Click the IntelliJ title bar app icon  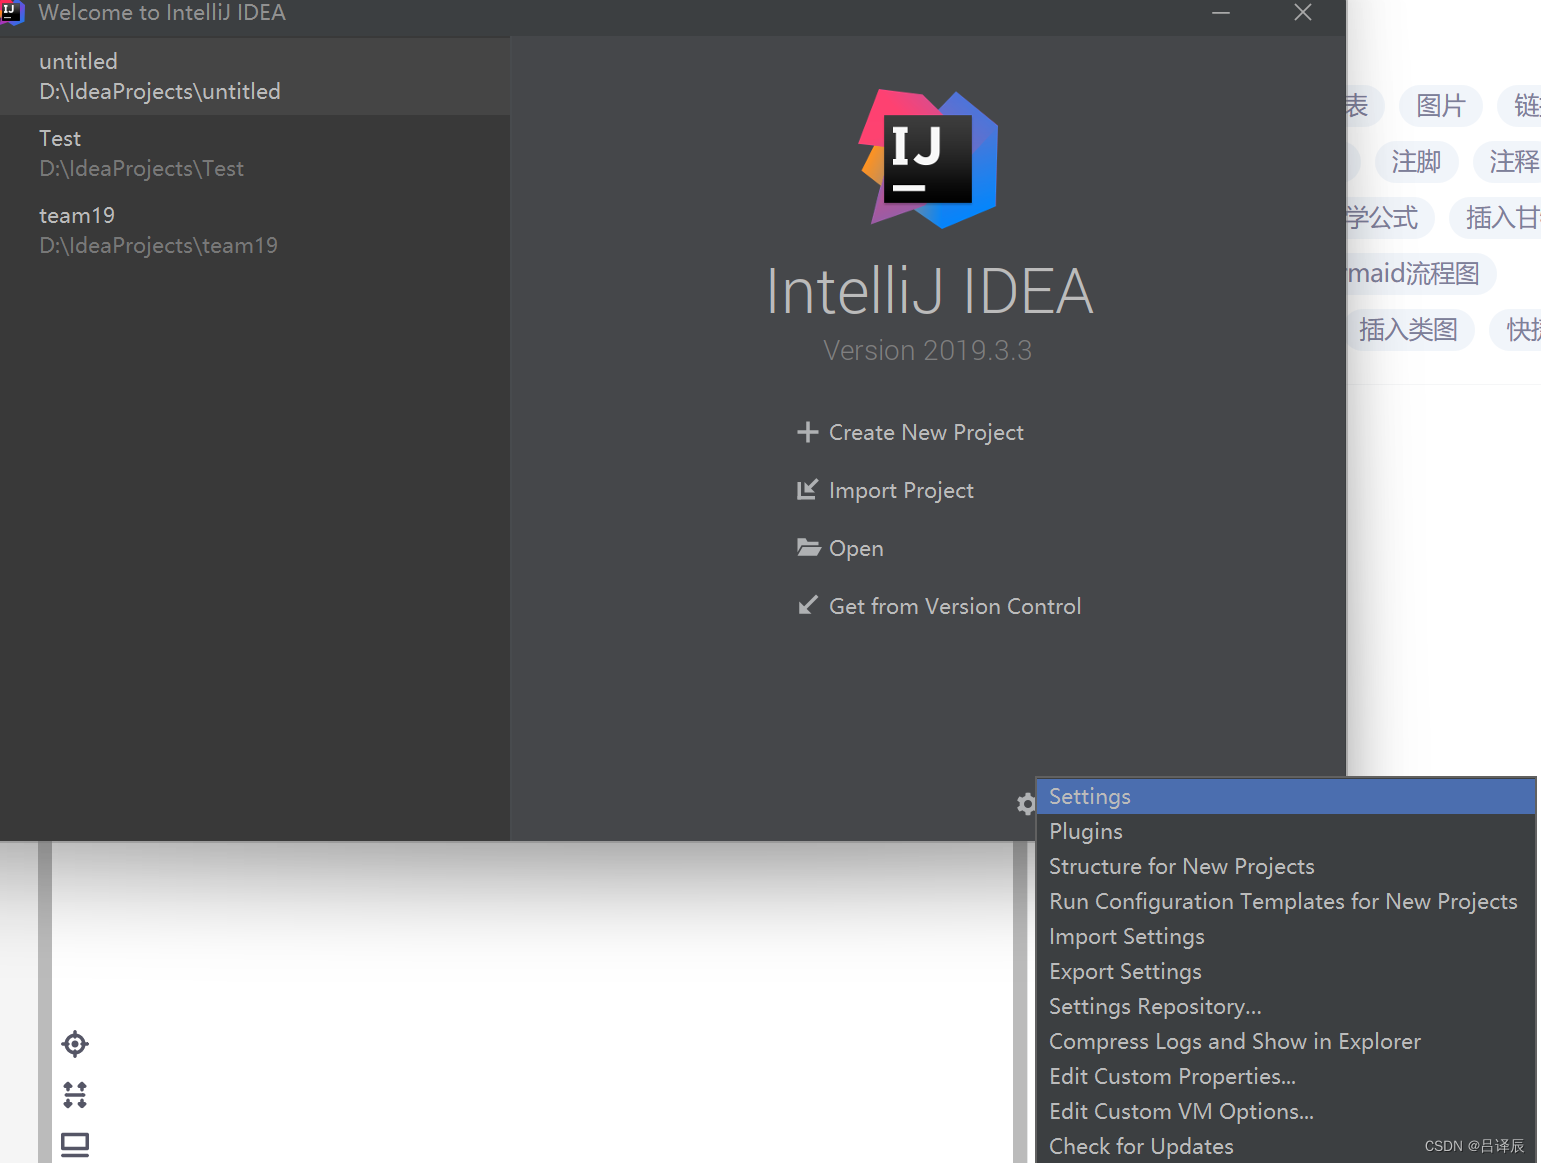[x=11, y=12]
